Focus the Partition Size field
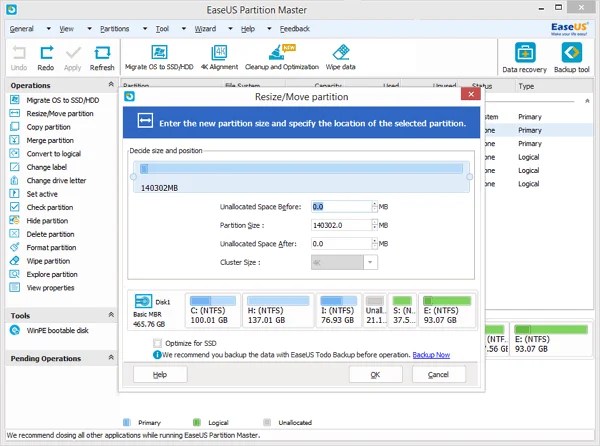 [341, 225]
